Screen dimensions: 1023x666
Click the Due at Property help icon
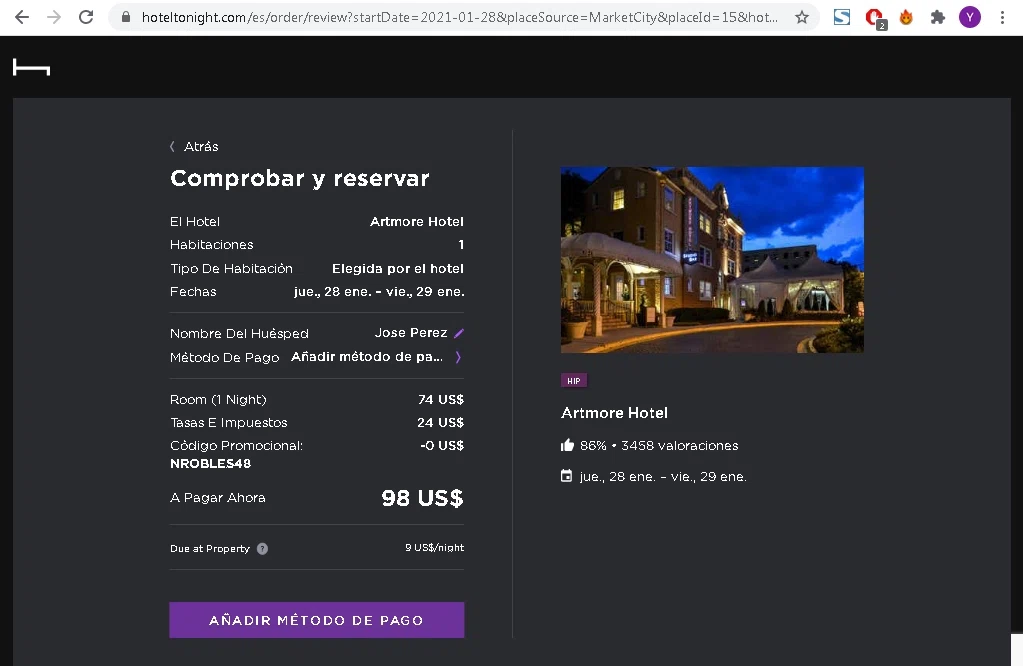click(262, 549)
